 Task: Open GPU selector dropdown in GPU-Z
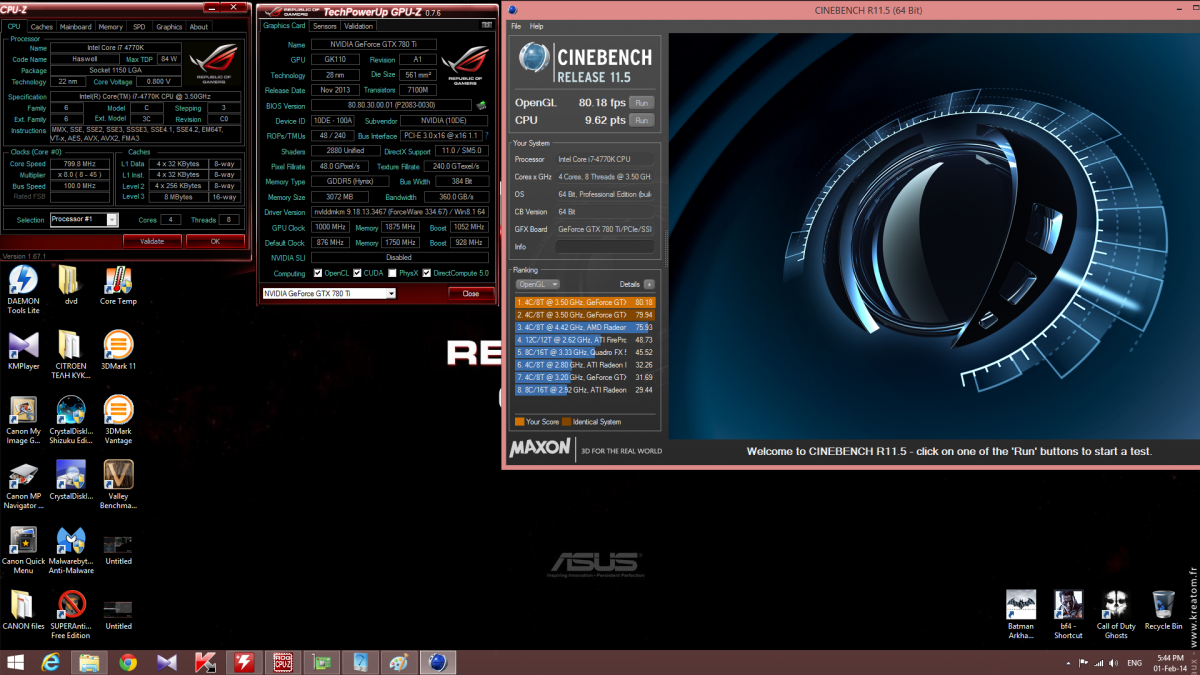pyautogui.click(x=391, y=294)
